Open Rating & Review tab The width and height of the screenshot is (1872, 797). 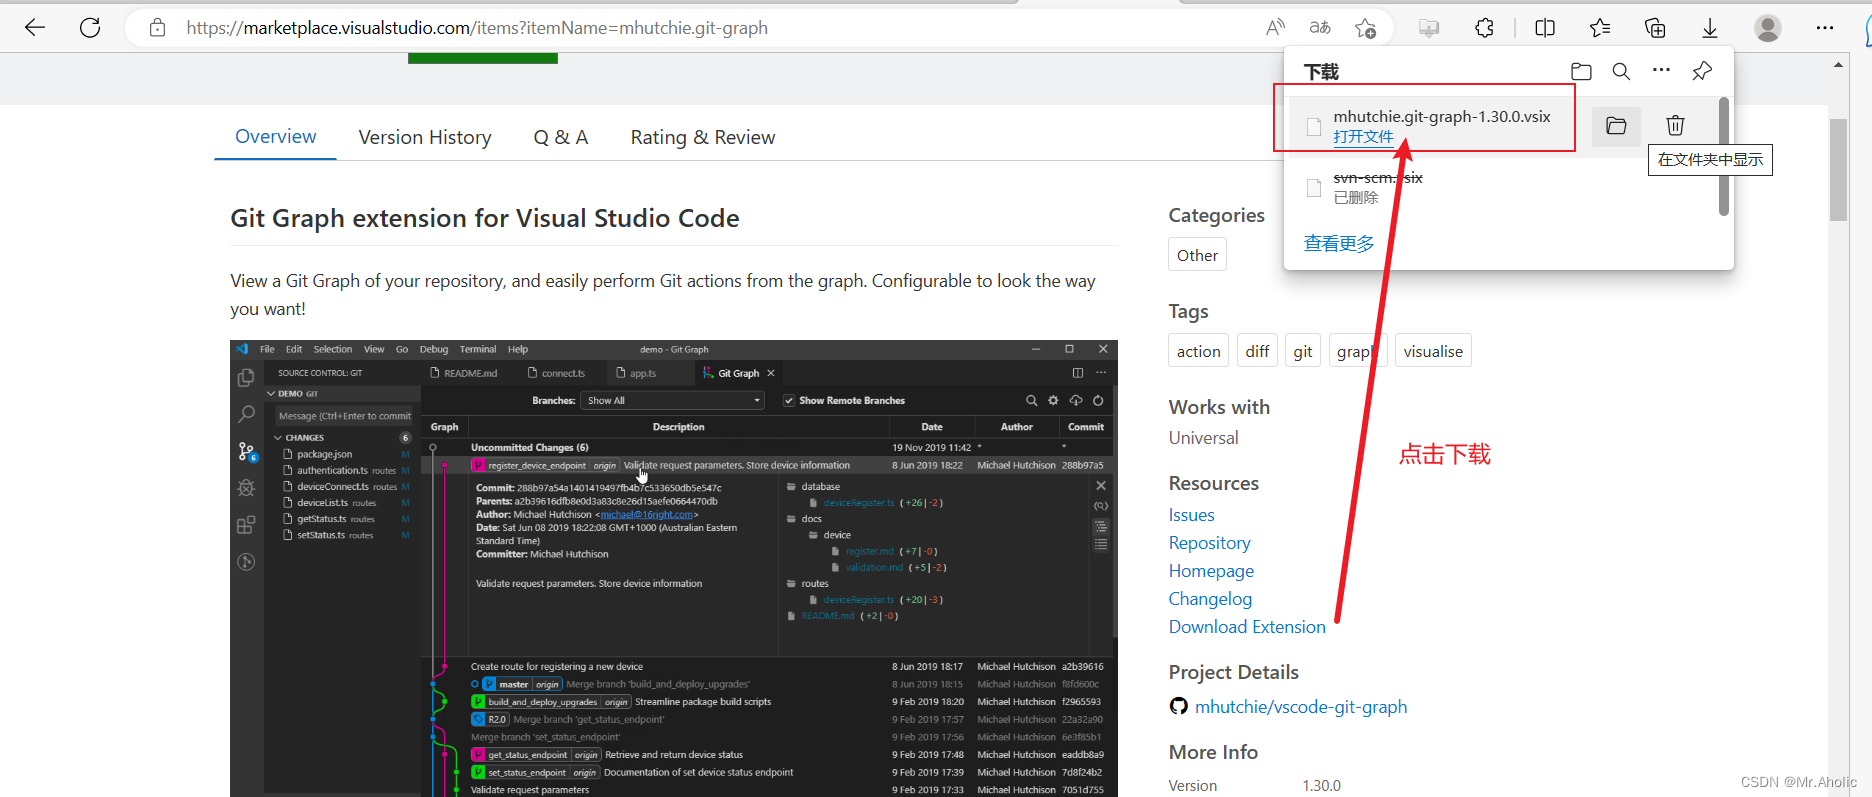click(x=703, y=137)
